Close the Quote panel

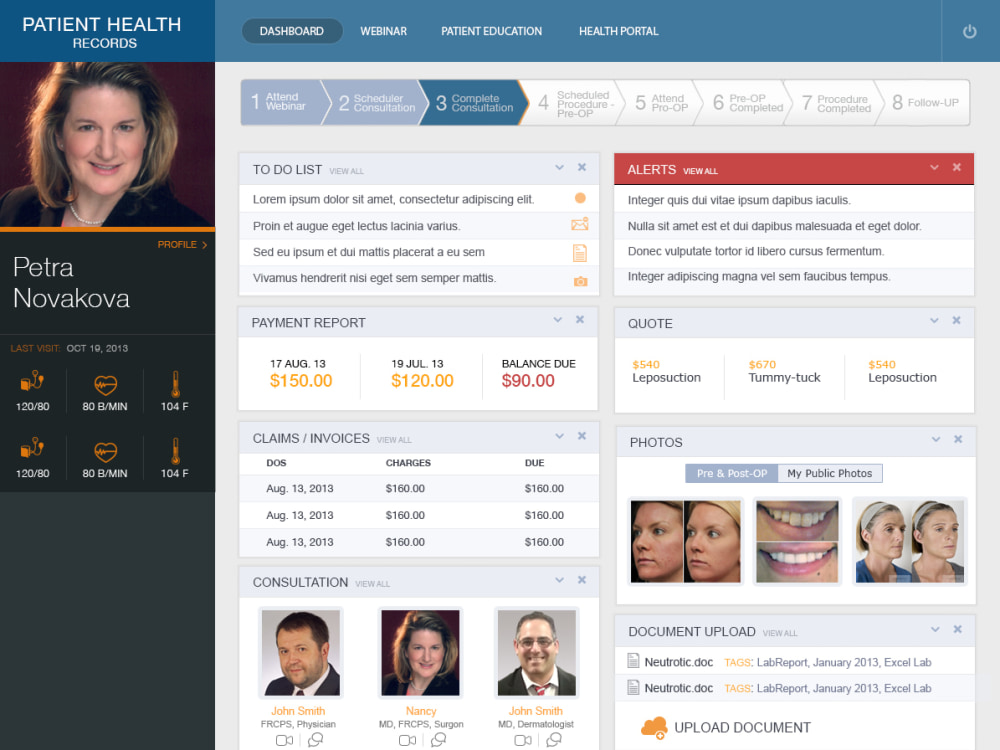point(956,320)
